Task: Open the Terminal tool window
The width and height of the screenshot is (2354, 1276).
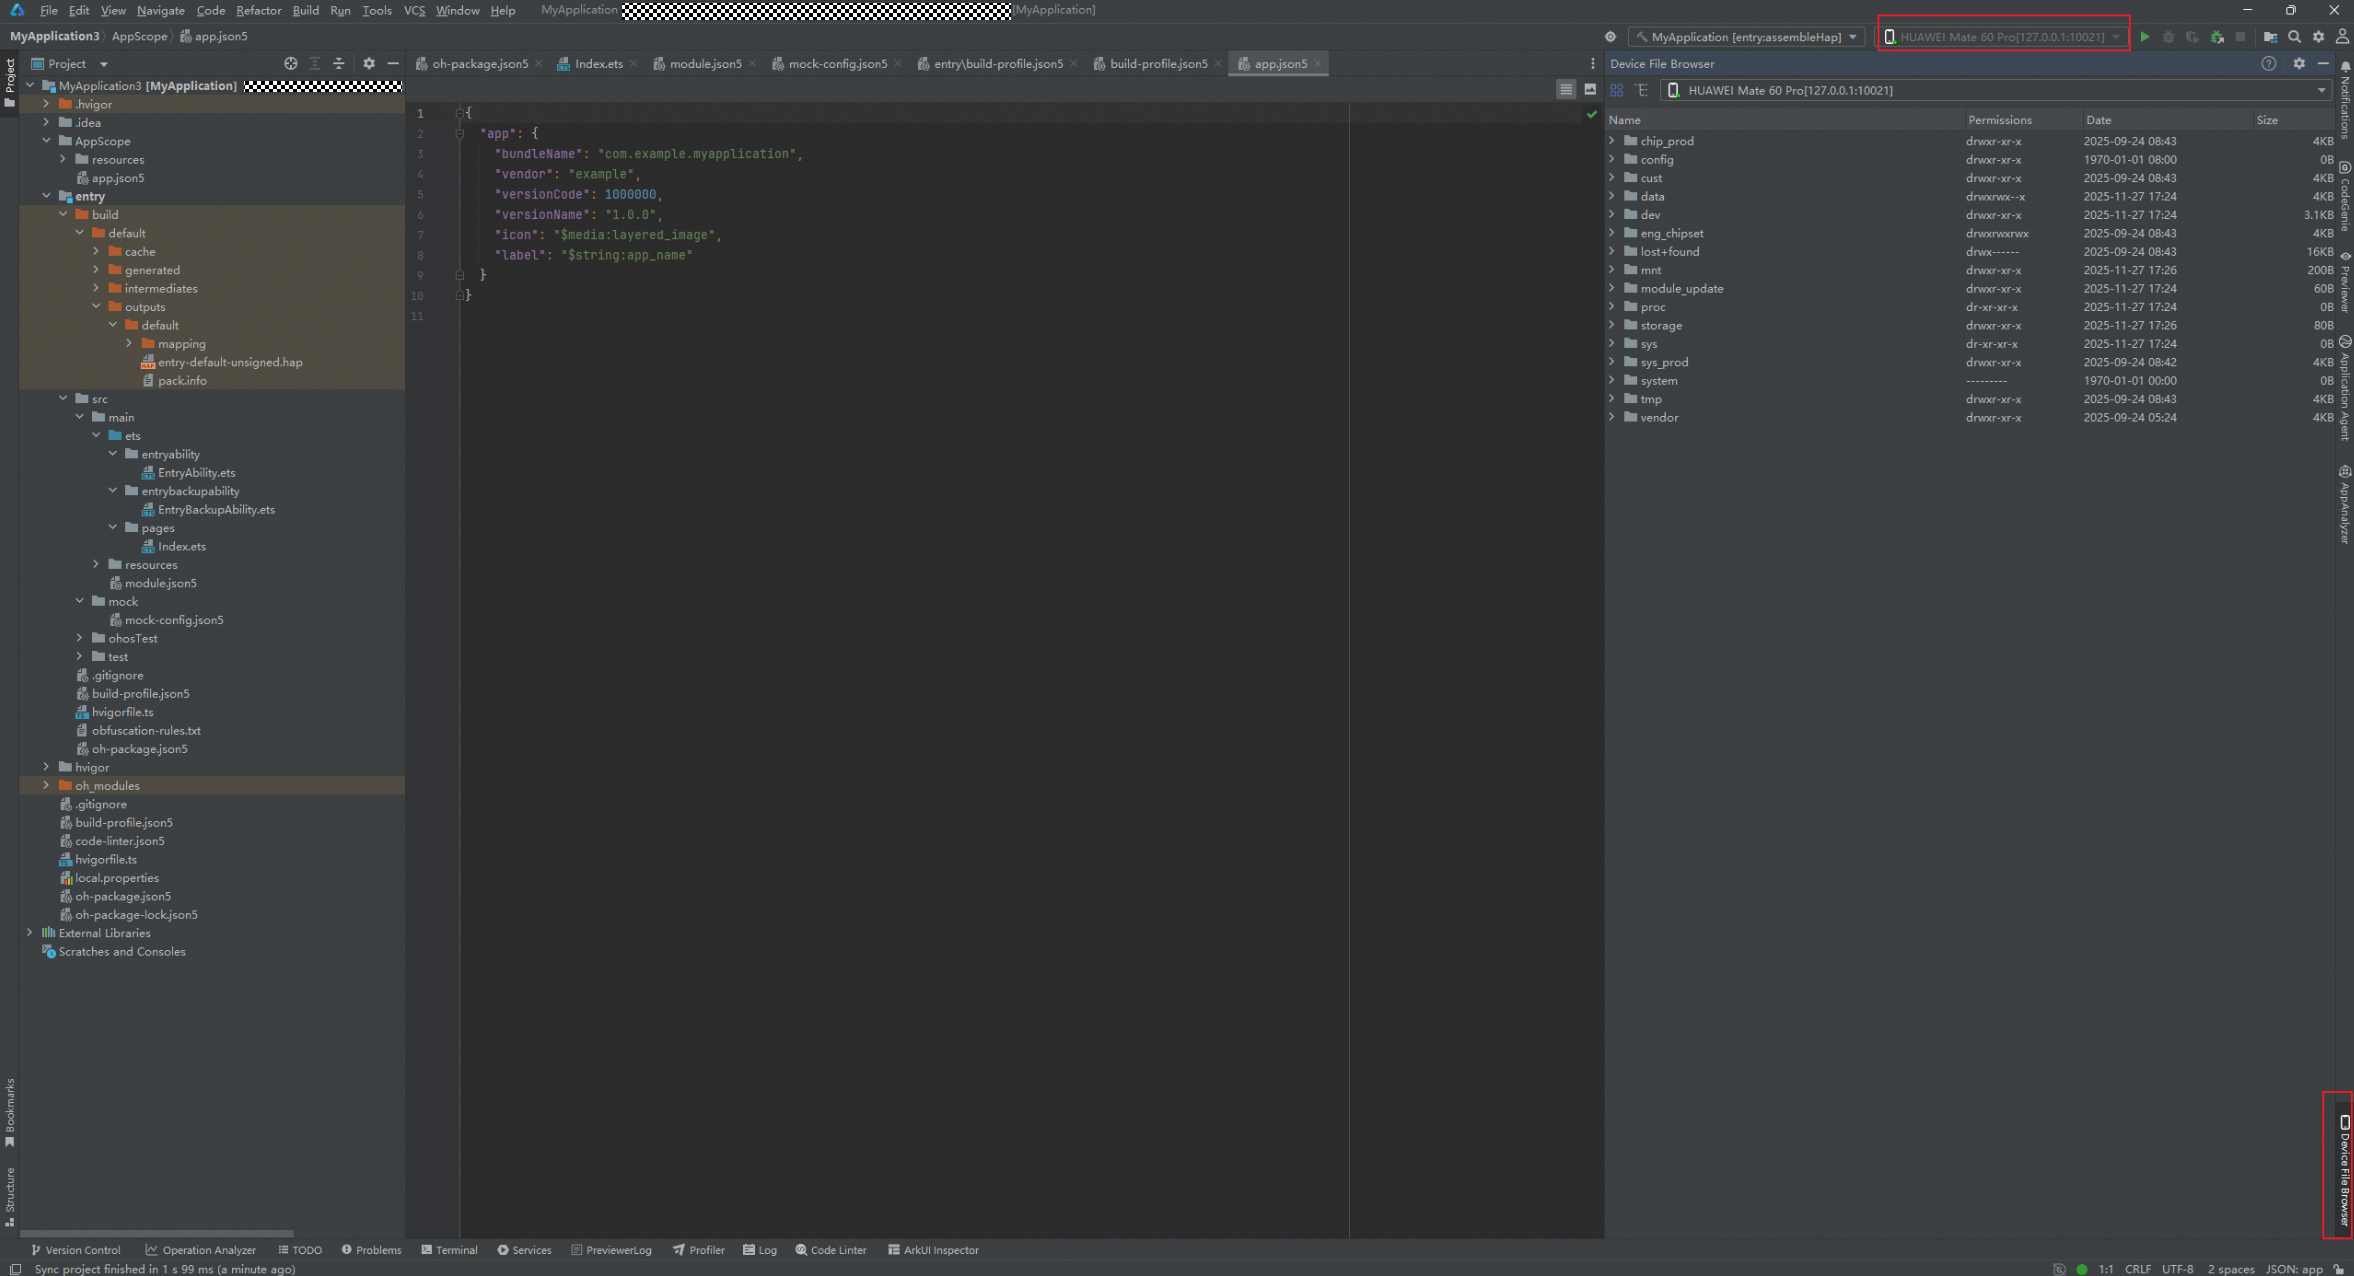Action: (x=449, y=1250)
